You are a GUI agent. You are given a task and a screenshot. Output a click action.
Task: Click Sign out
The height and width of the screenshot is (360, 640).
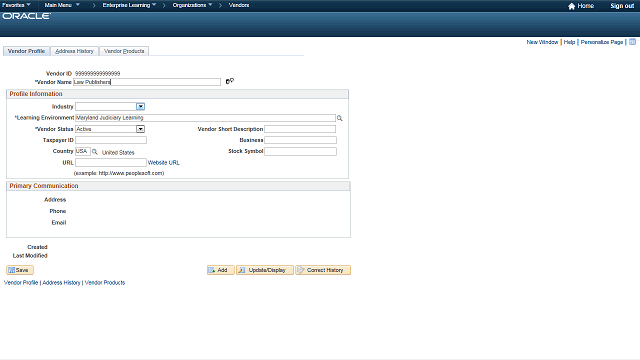pyautogui.click(x=622, y=6)
